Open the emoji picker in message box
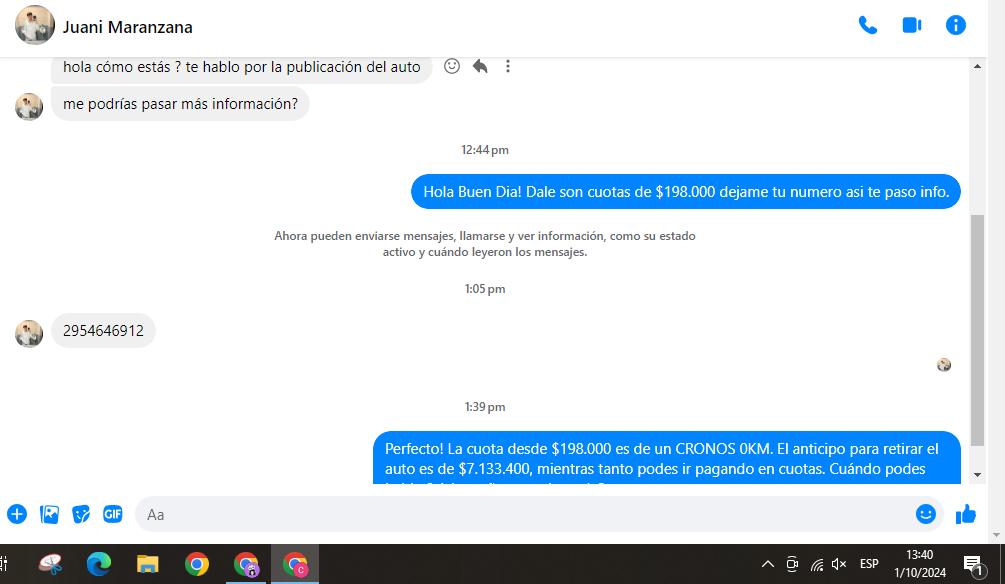Screen dimensions: 1005x584 tap(926, 514)
